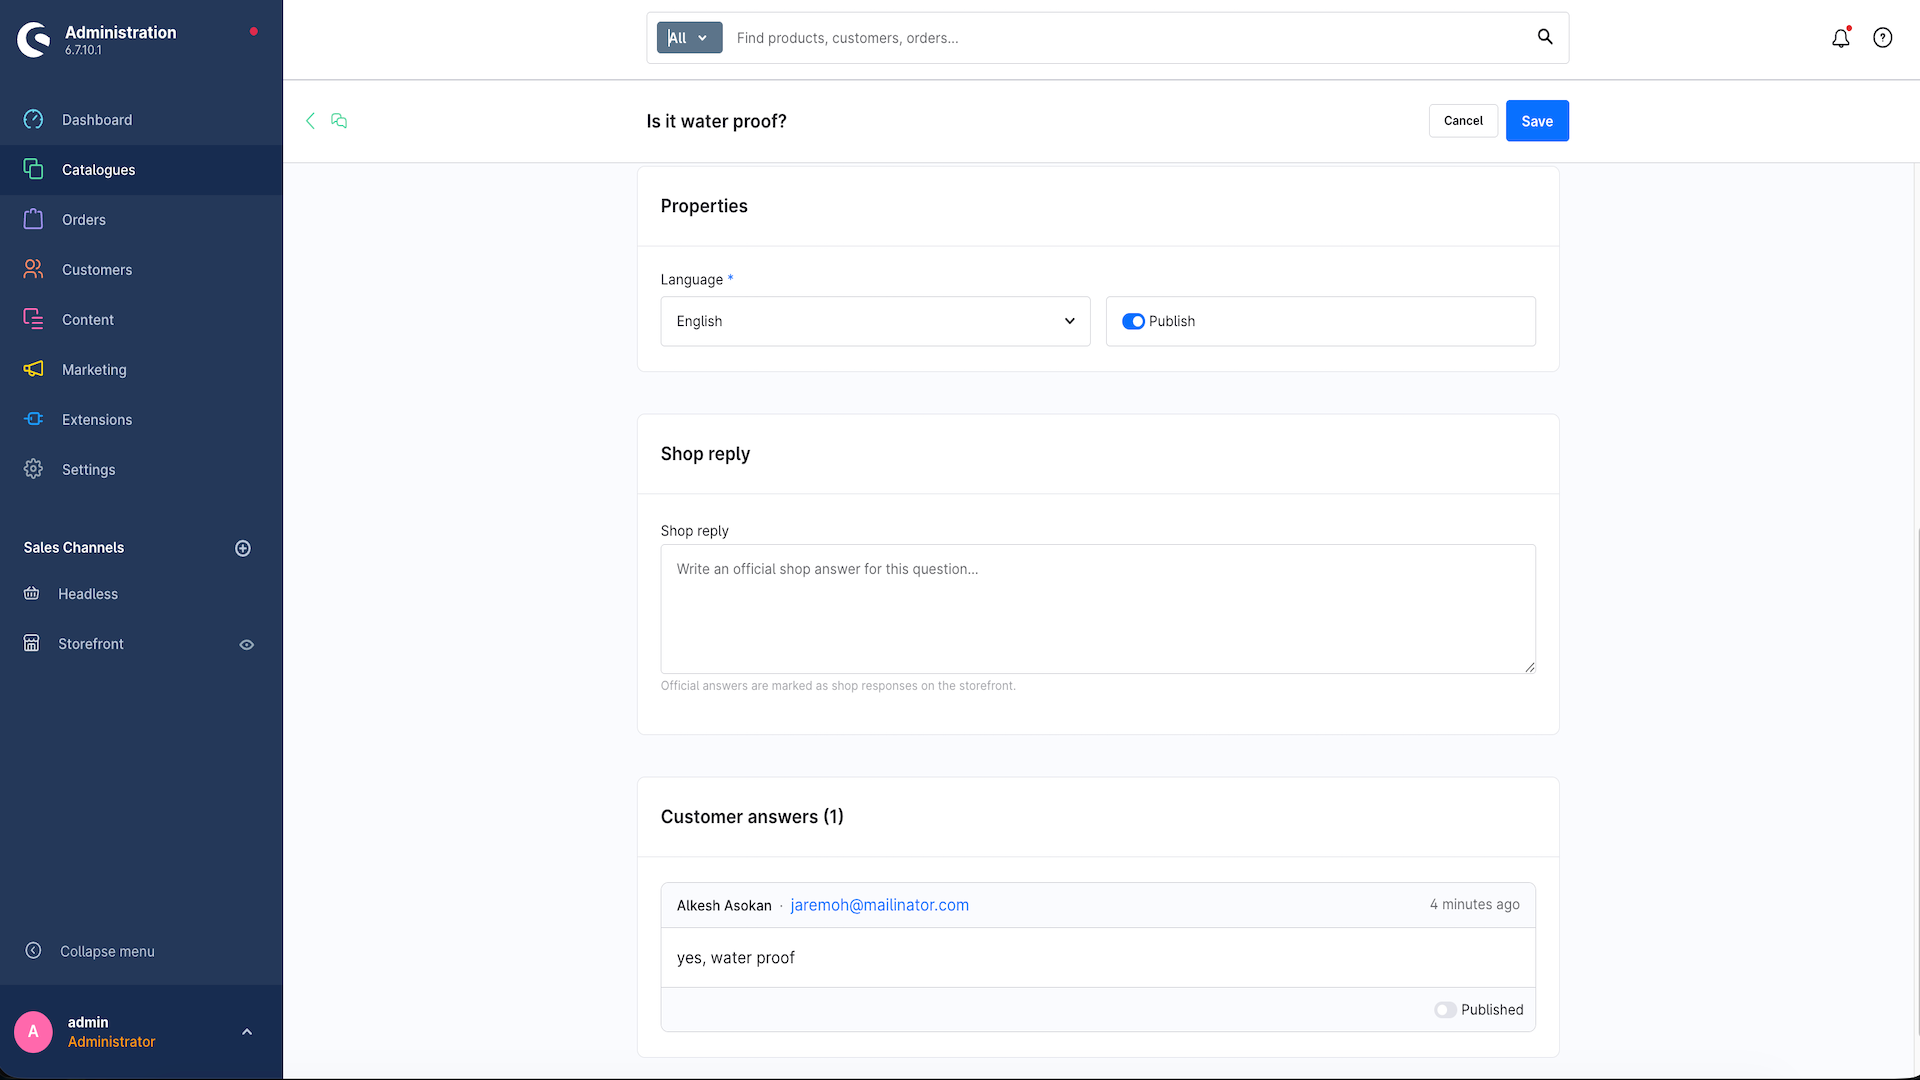Enable the Published toggle for customer answer
The image size is (1920, 1080).
1445,1010
